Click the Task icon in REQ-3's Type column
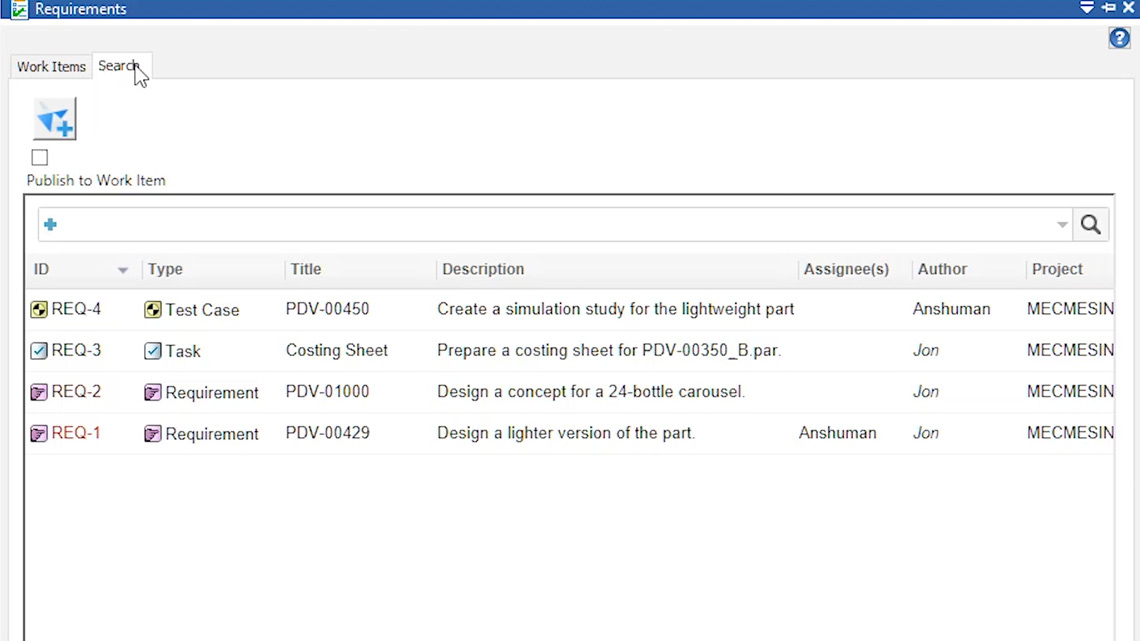The height and width of the screenshot is (641, 1140). point(152,350)
